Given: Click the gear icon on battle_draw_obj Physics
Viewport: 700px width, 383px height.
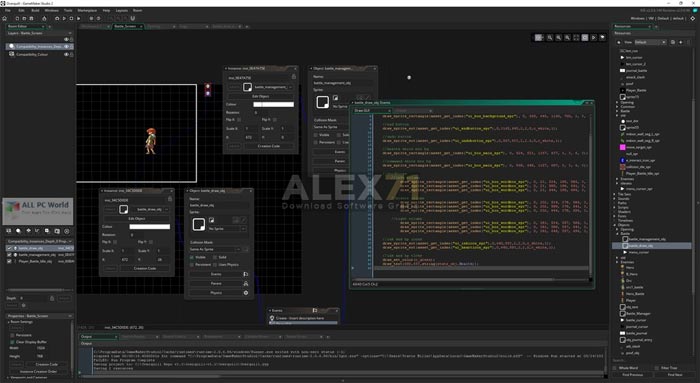Looking at the screenshot, I should coord(246,293).
